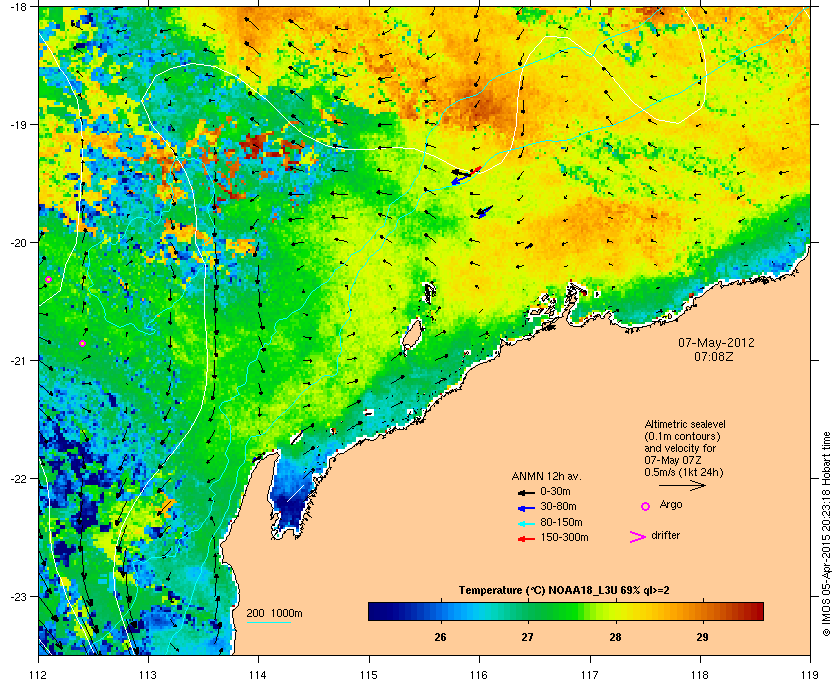Viewport: 840px width, 680px height.
Task: Click the "80-150m" depth label
Action: coord(561,522)
